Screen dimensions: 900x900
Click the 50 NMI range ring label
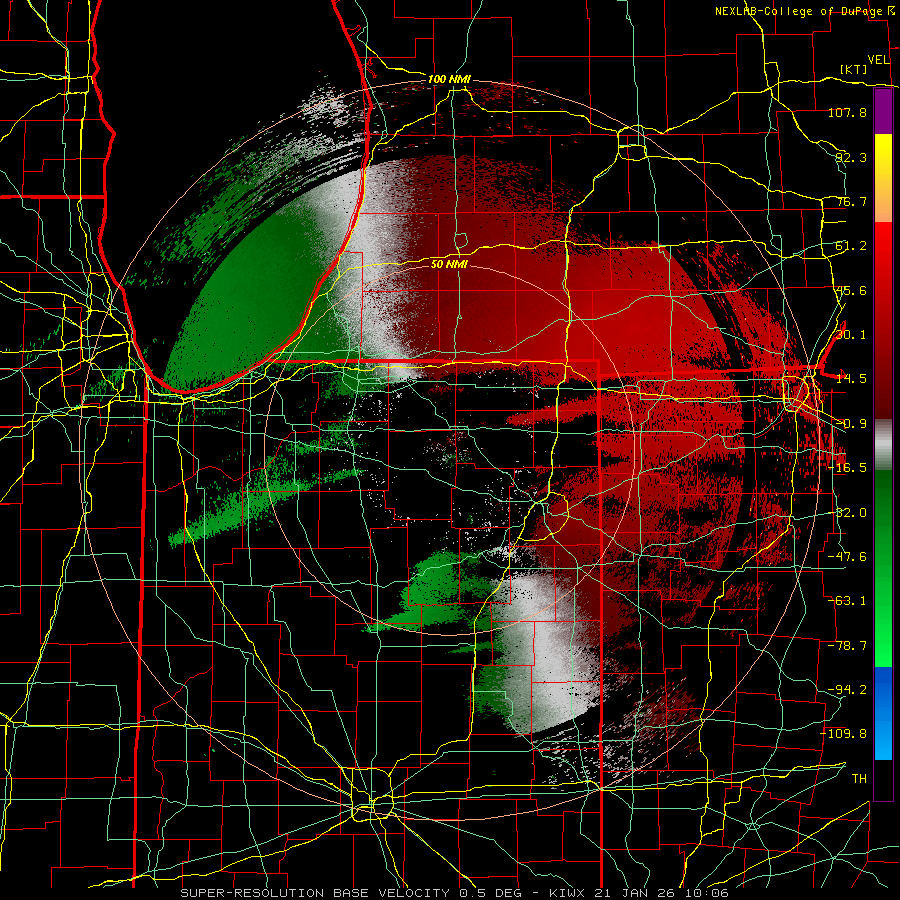click(x=449, y=265)
